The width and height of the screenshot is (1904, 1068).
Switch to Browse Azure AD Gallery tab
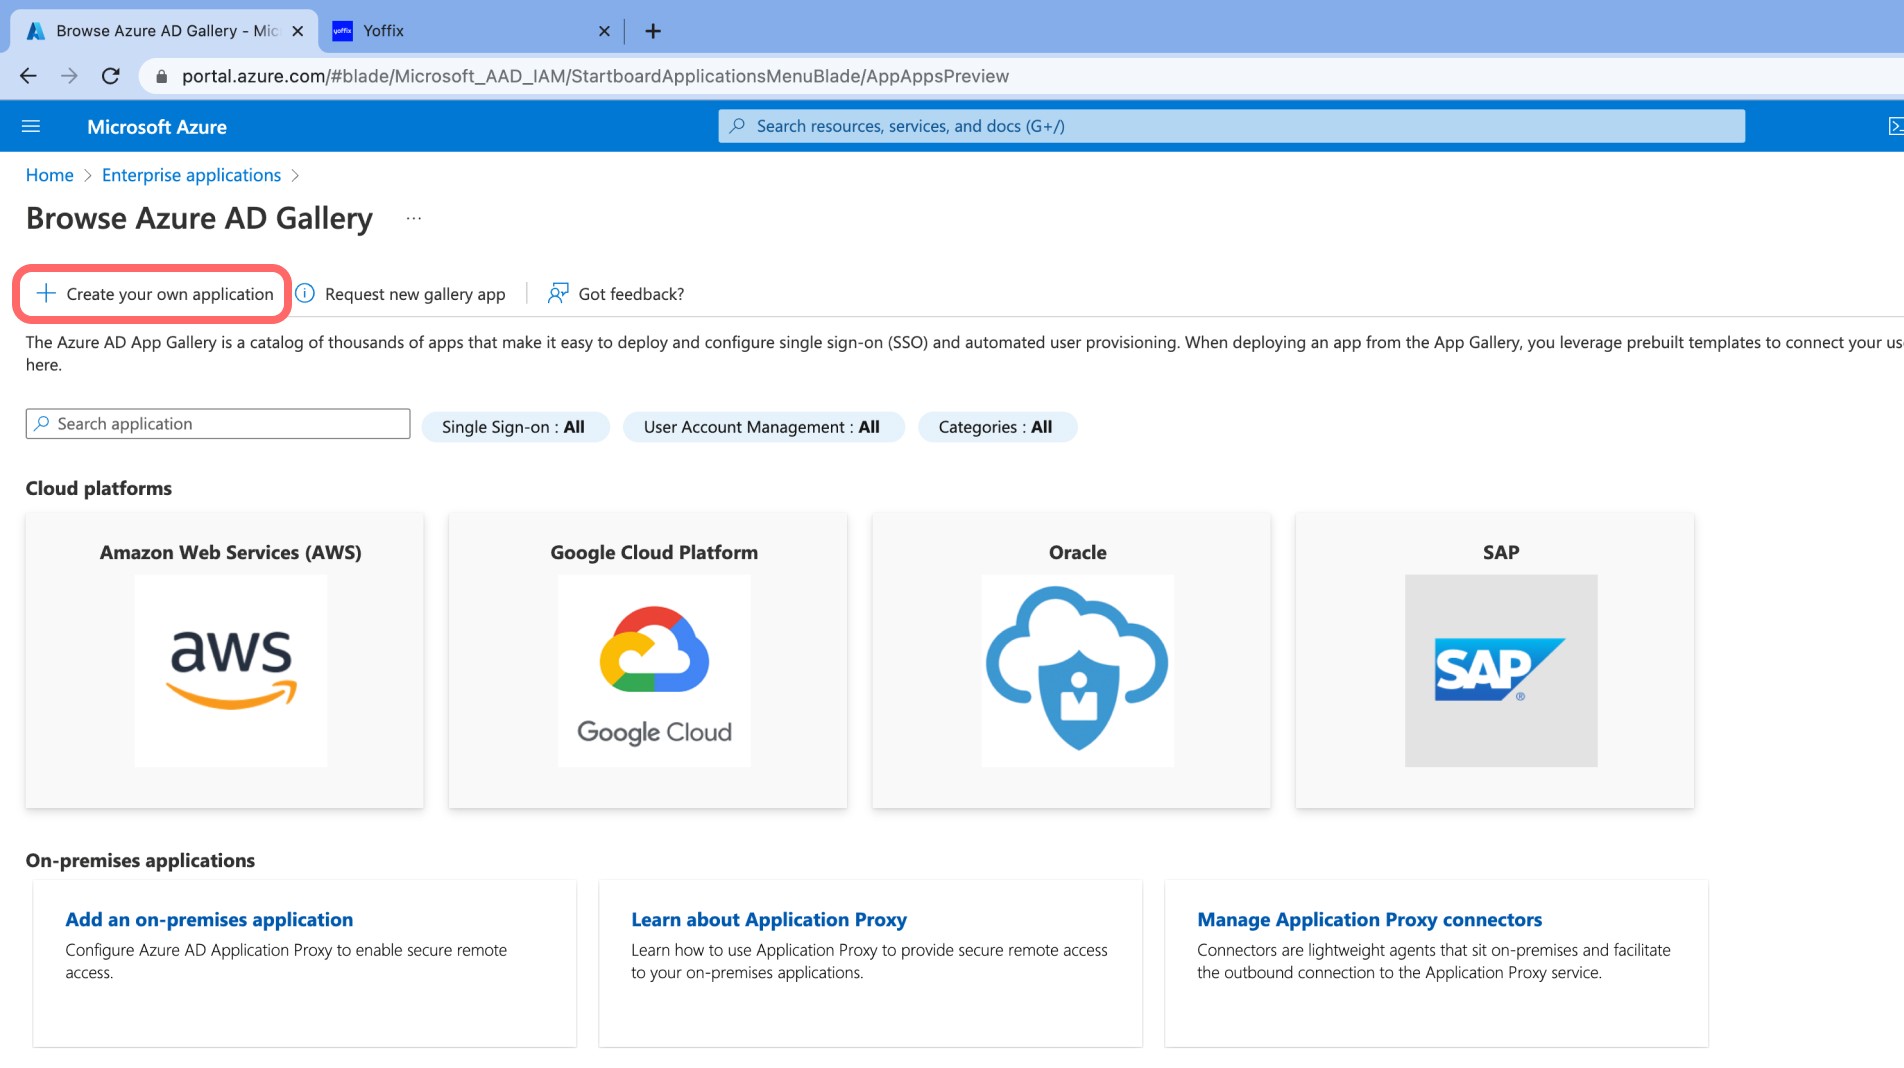tap(165, 31)
